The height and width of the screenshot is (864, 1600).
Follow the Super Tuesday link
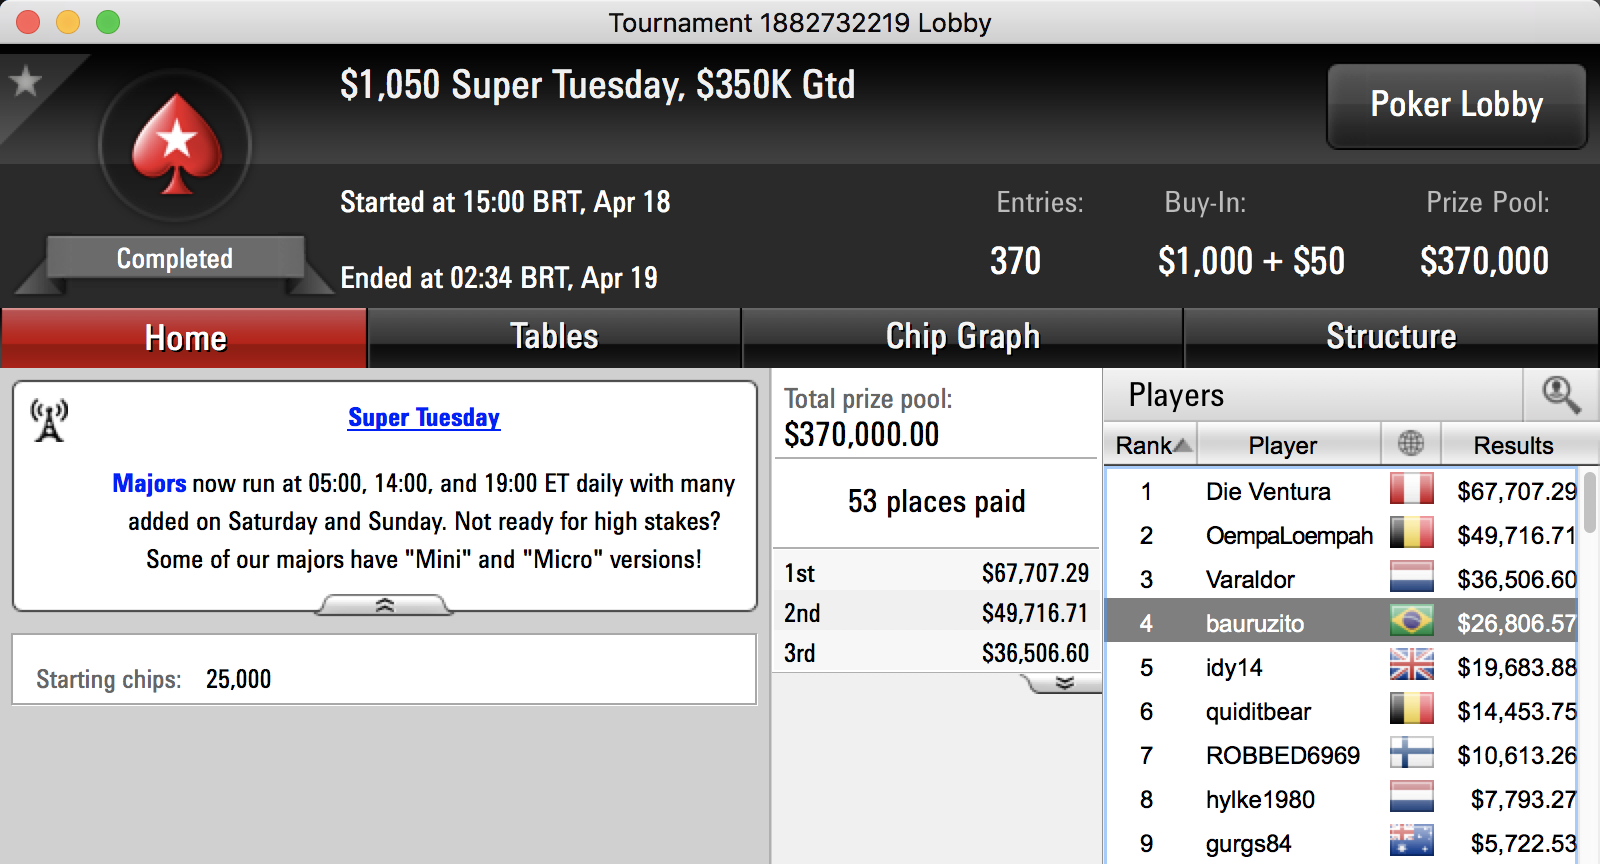click(x=424, y=418)
